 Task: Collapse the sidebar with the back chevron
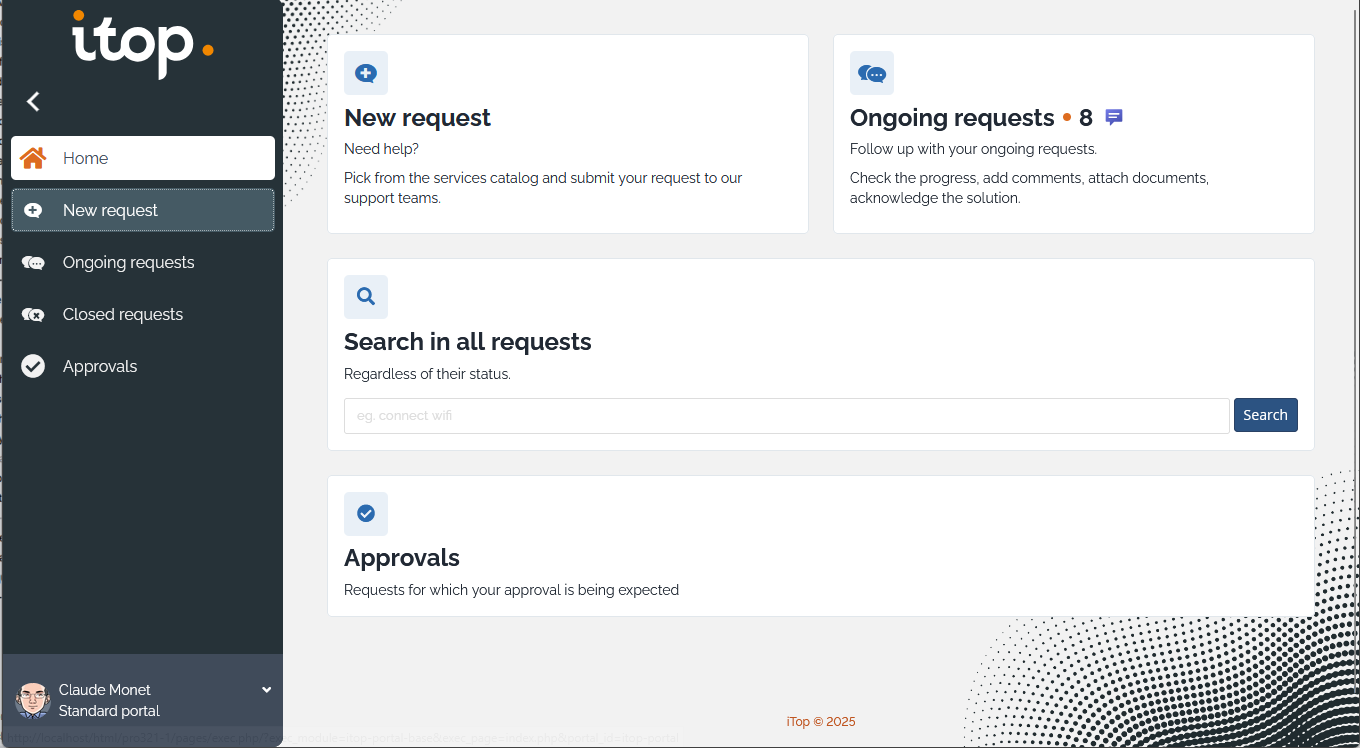33,101
